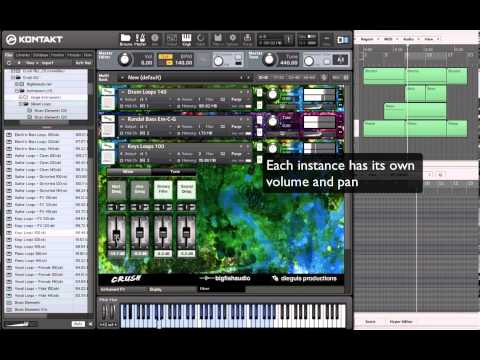Open the View dropdown in file browser toolbar
This screenshot has height=360, width=480.
(31, 63)
